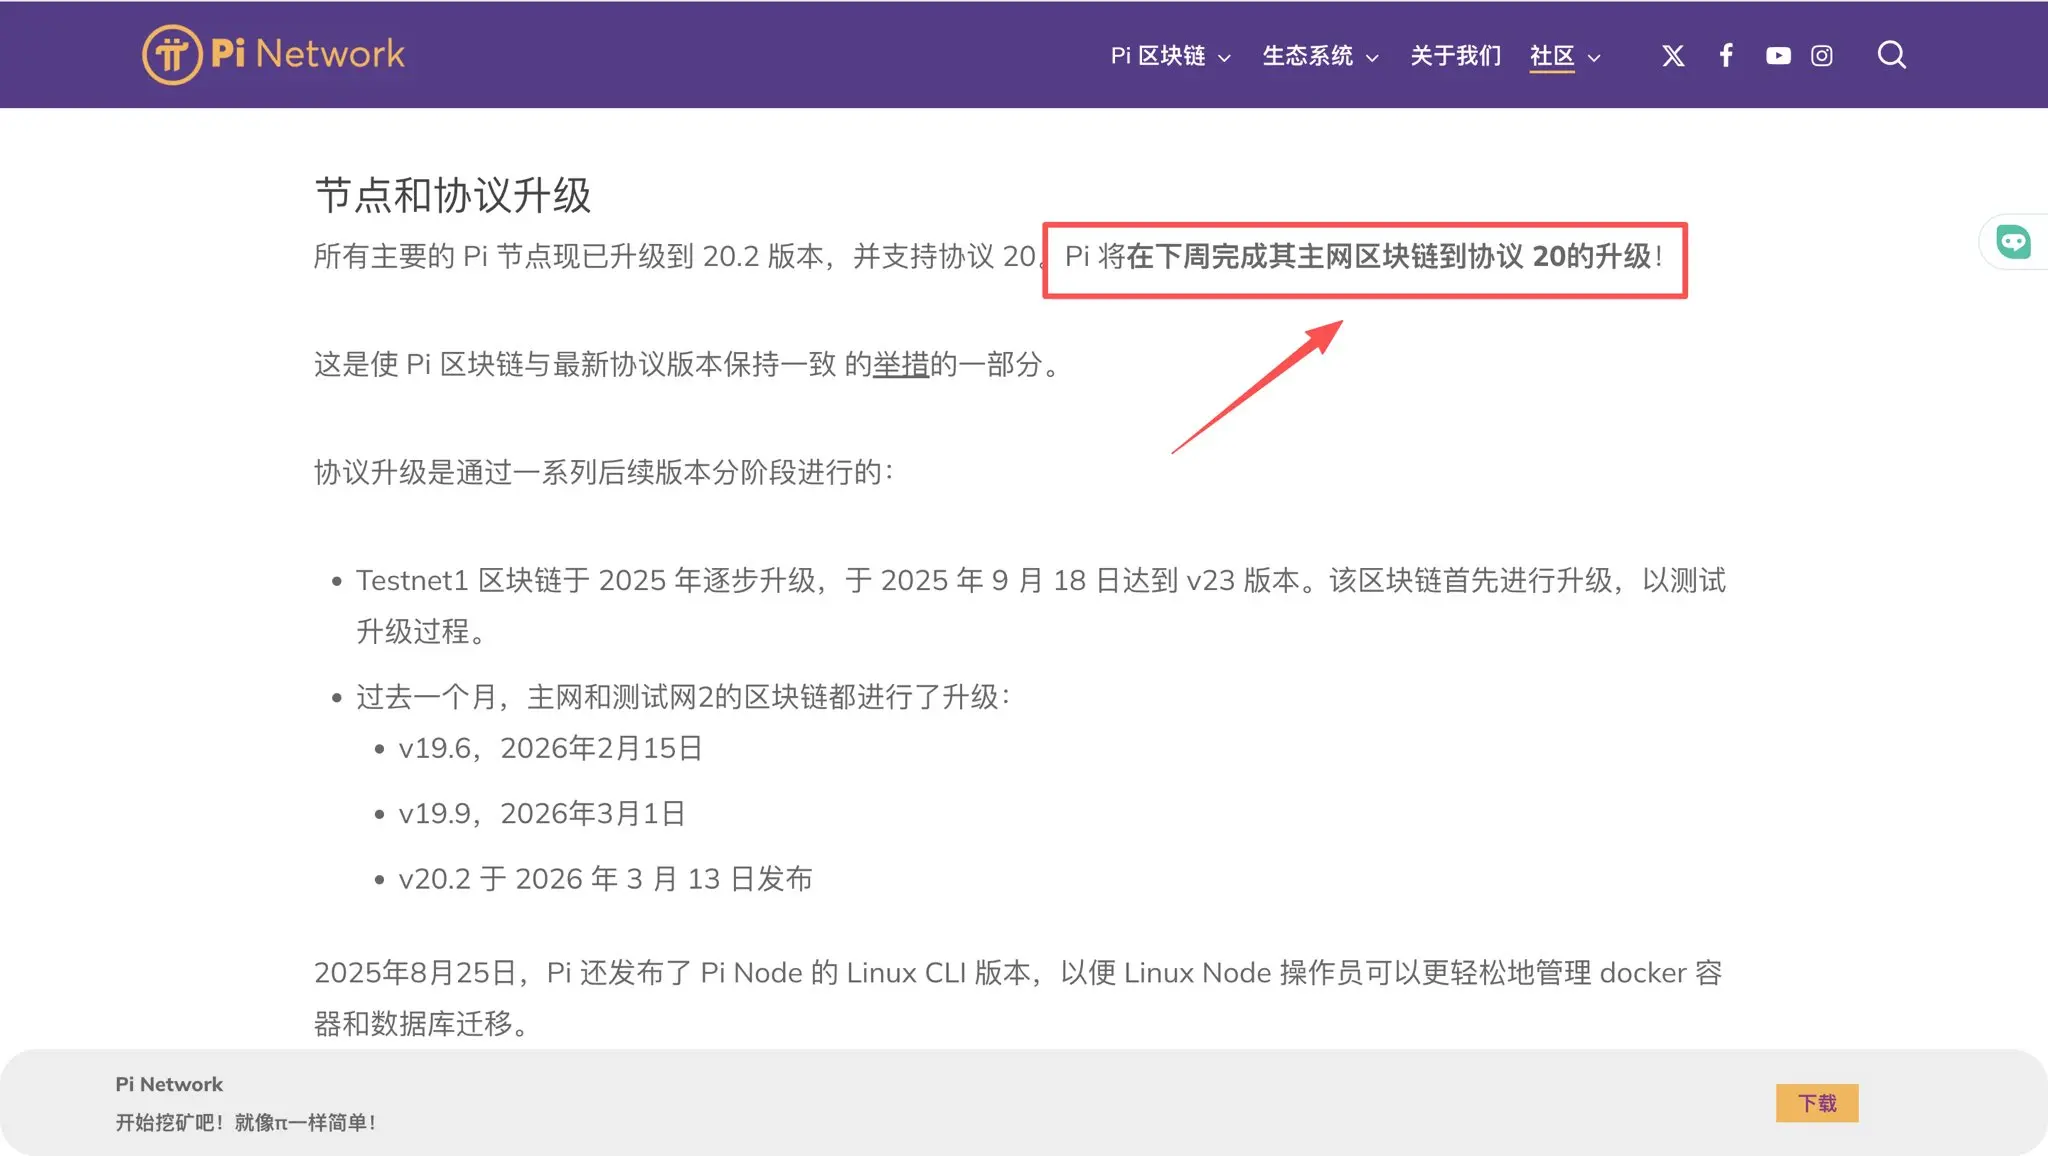Open the 关于我们 menu item
Image resolution: width=2048 pixels, height=1156 pixels.
pos(1455,56)
